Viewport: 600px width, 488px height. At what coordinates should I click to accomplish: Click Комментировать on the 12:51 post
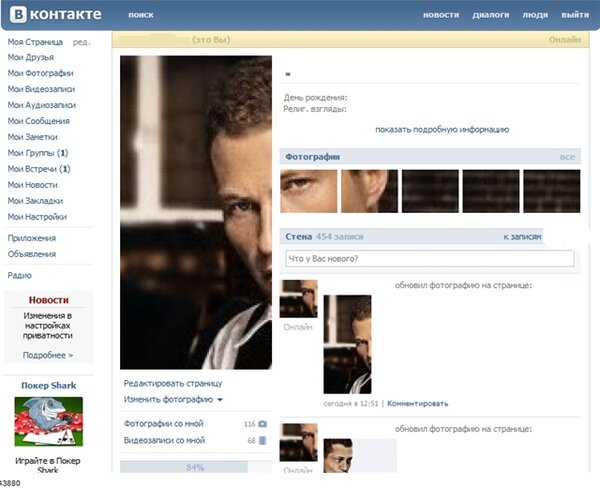(x=417, y=403)
